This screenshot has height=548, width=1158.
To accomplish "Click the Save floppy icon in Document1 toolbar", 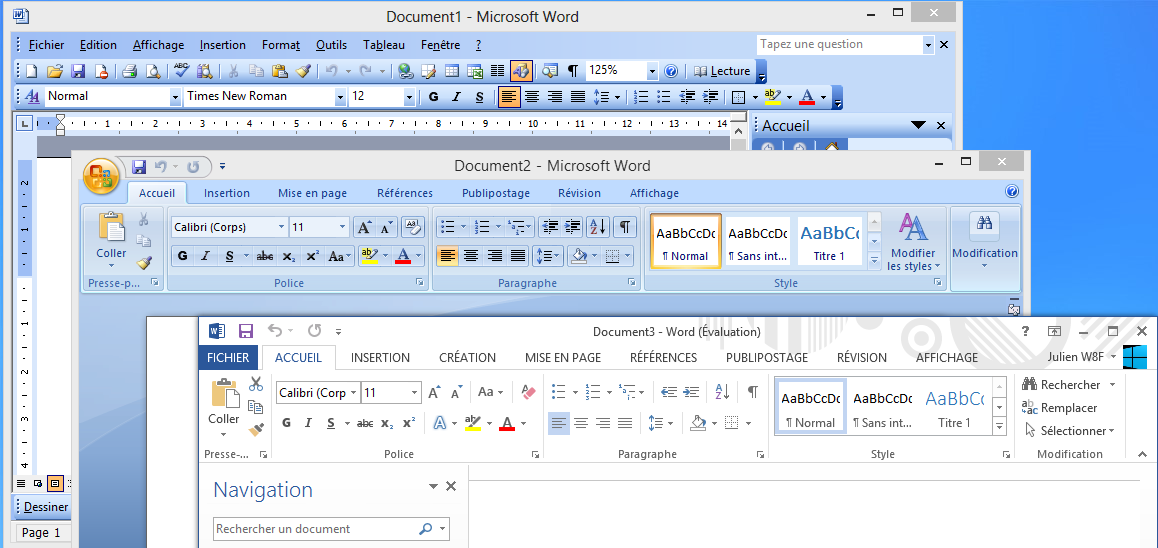I will [x=78, y=71].
